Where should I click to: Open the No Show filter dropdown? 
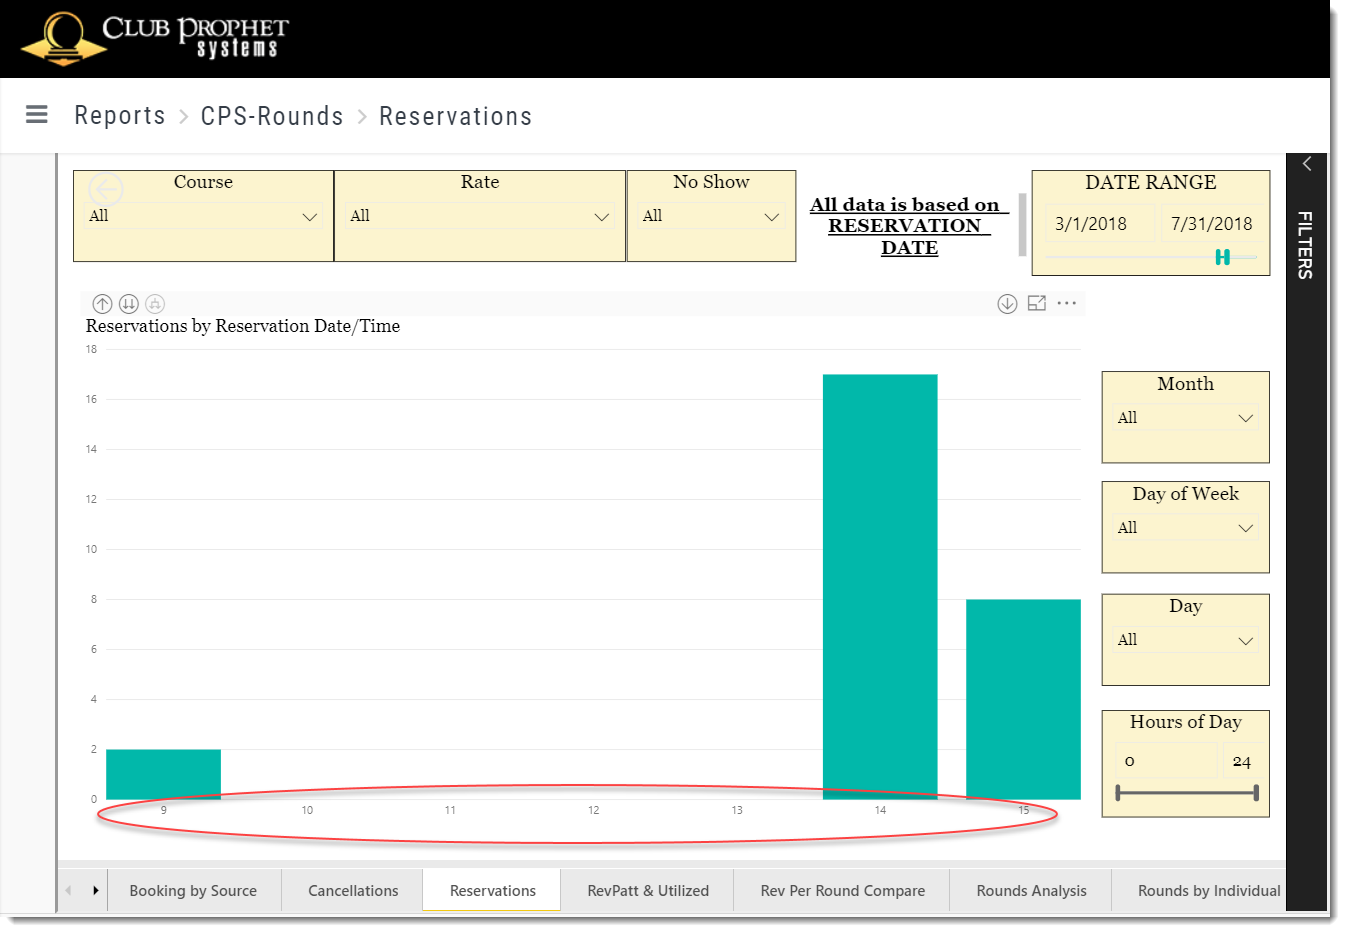pyautogui.click(x=771, y=216)
